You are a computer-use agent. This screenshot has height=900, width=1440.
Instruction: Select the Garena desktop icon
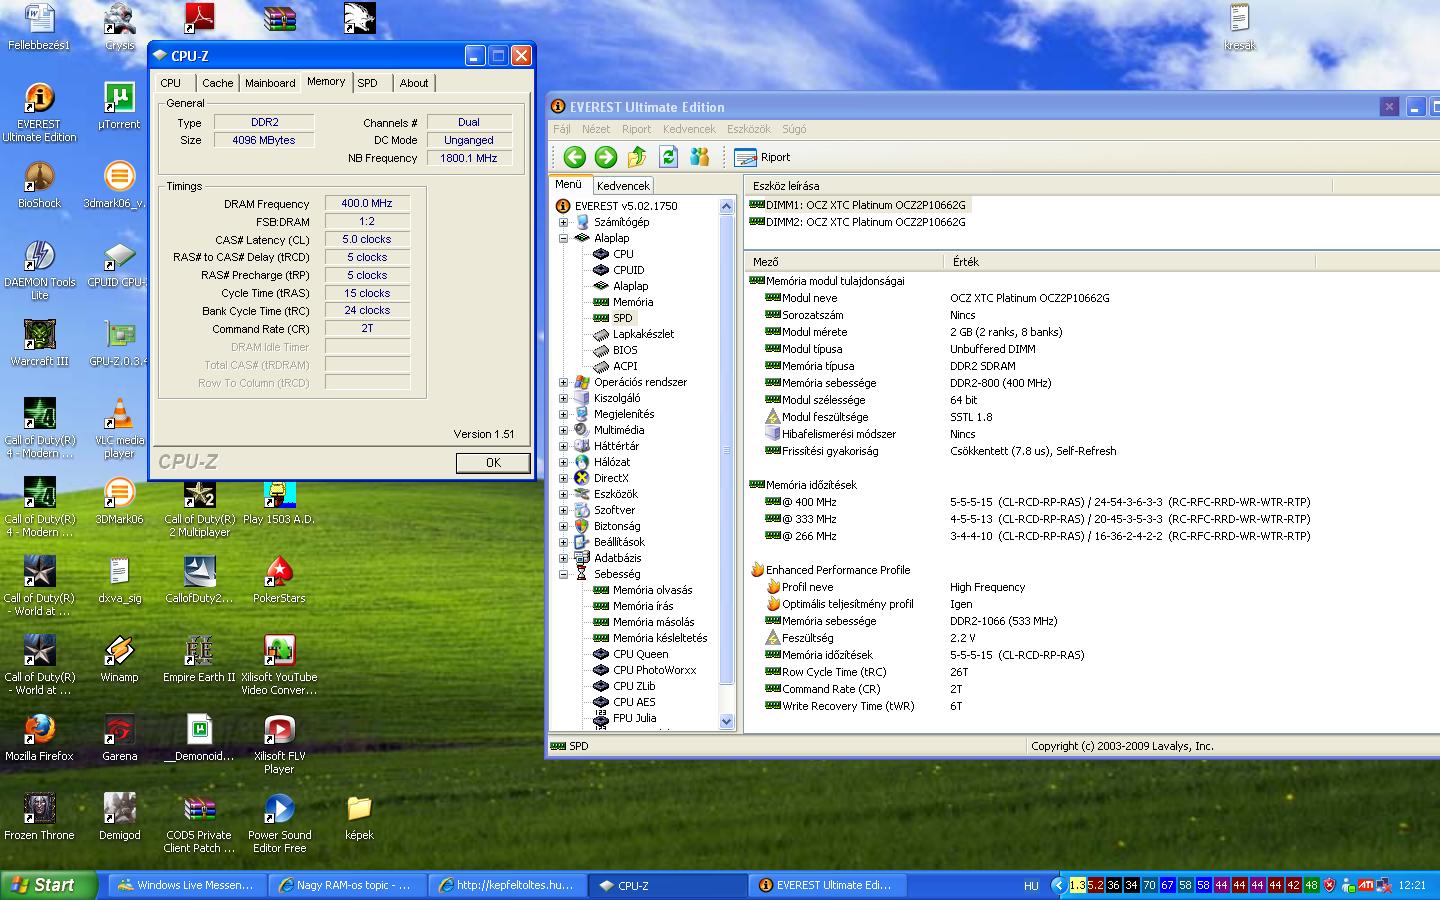[x=119, y=738]
